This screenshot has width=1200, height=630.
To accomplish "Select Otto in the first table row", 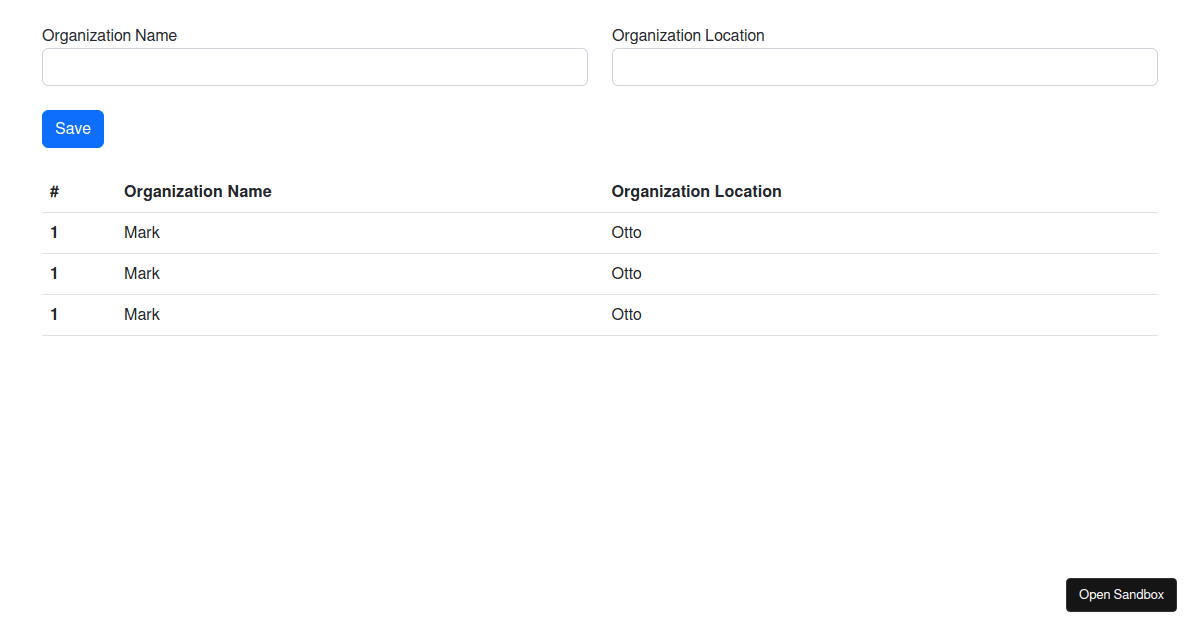I will 626,232.
